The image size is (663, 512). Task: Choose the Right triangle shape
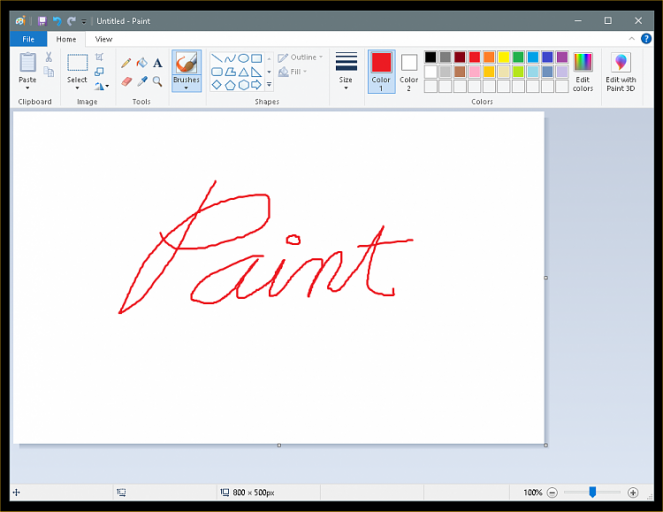pyautogui.click(x=257, y=72)
